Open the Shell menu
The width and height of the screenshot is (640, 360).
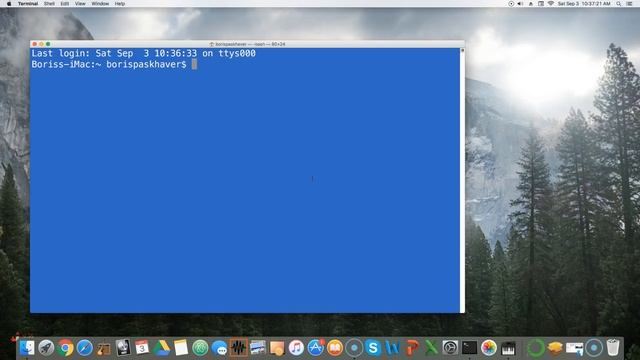[49, 4]
